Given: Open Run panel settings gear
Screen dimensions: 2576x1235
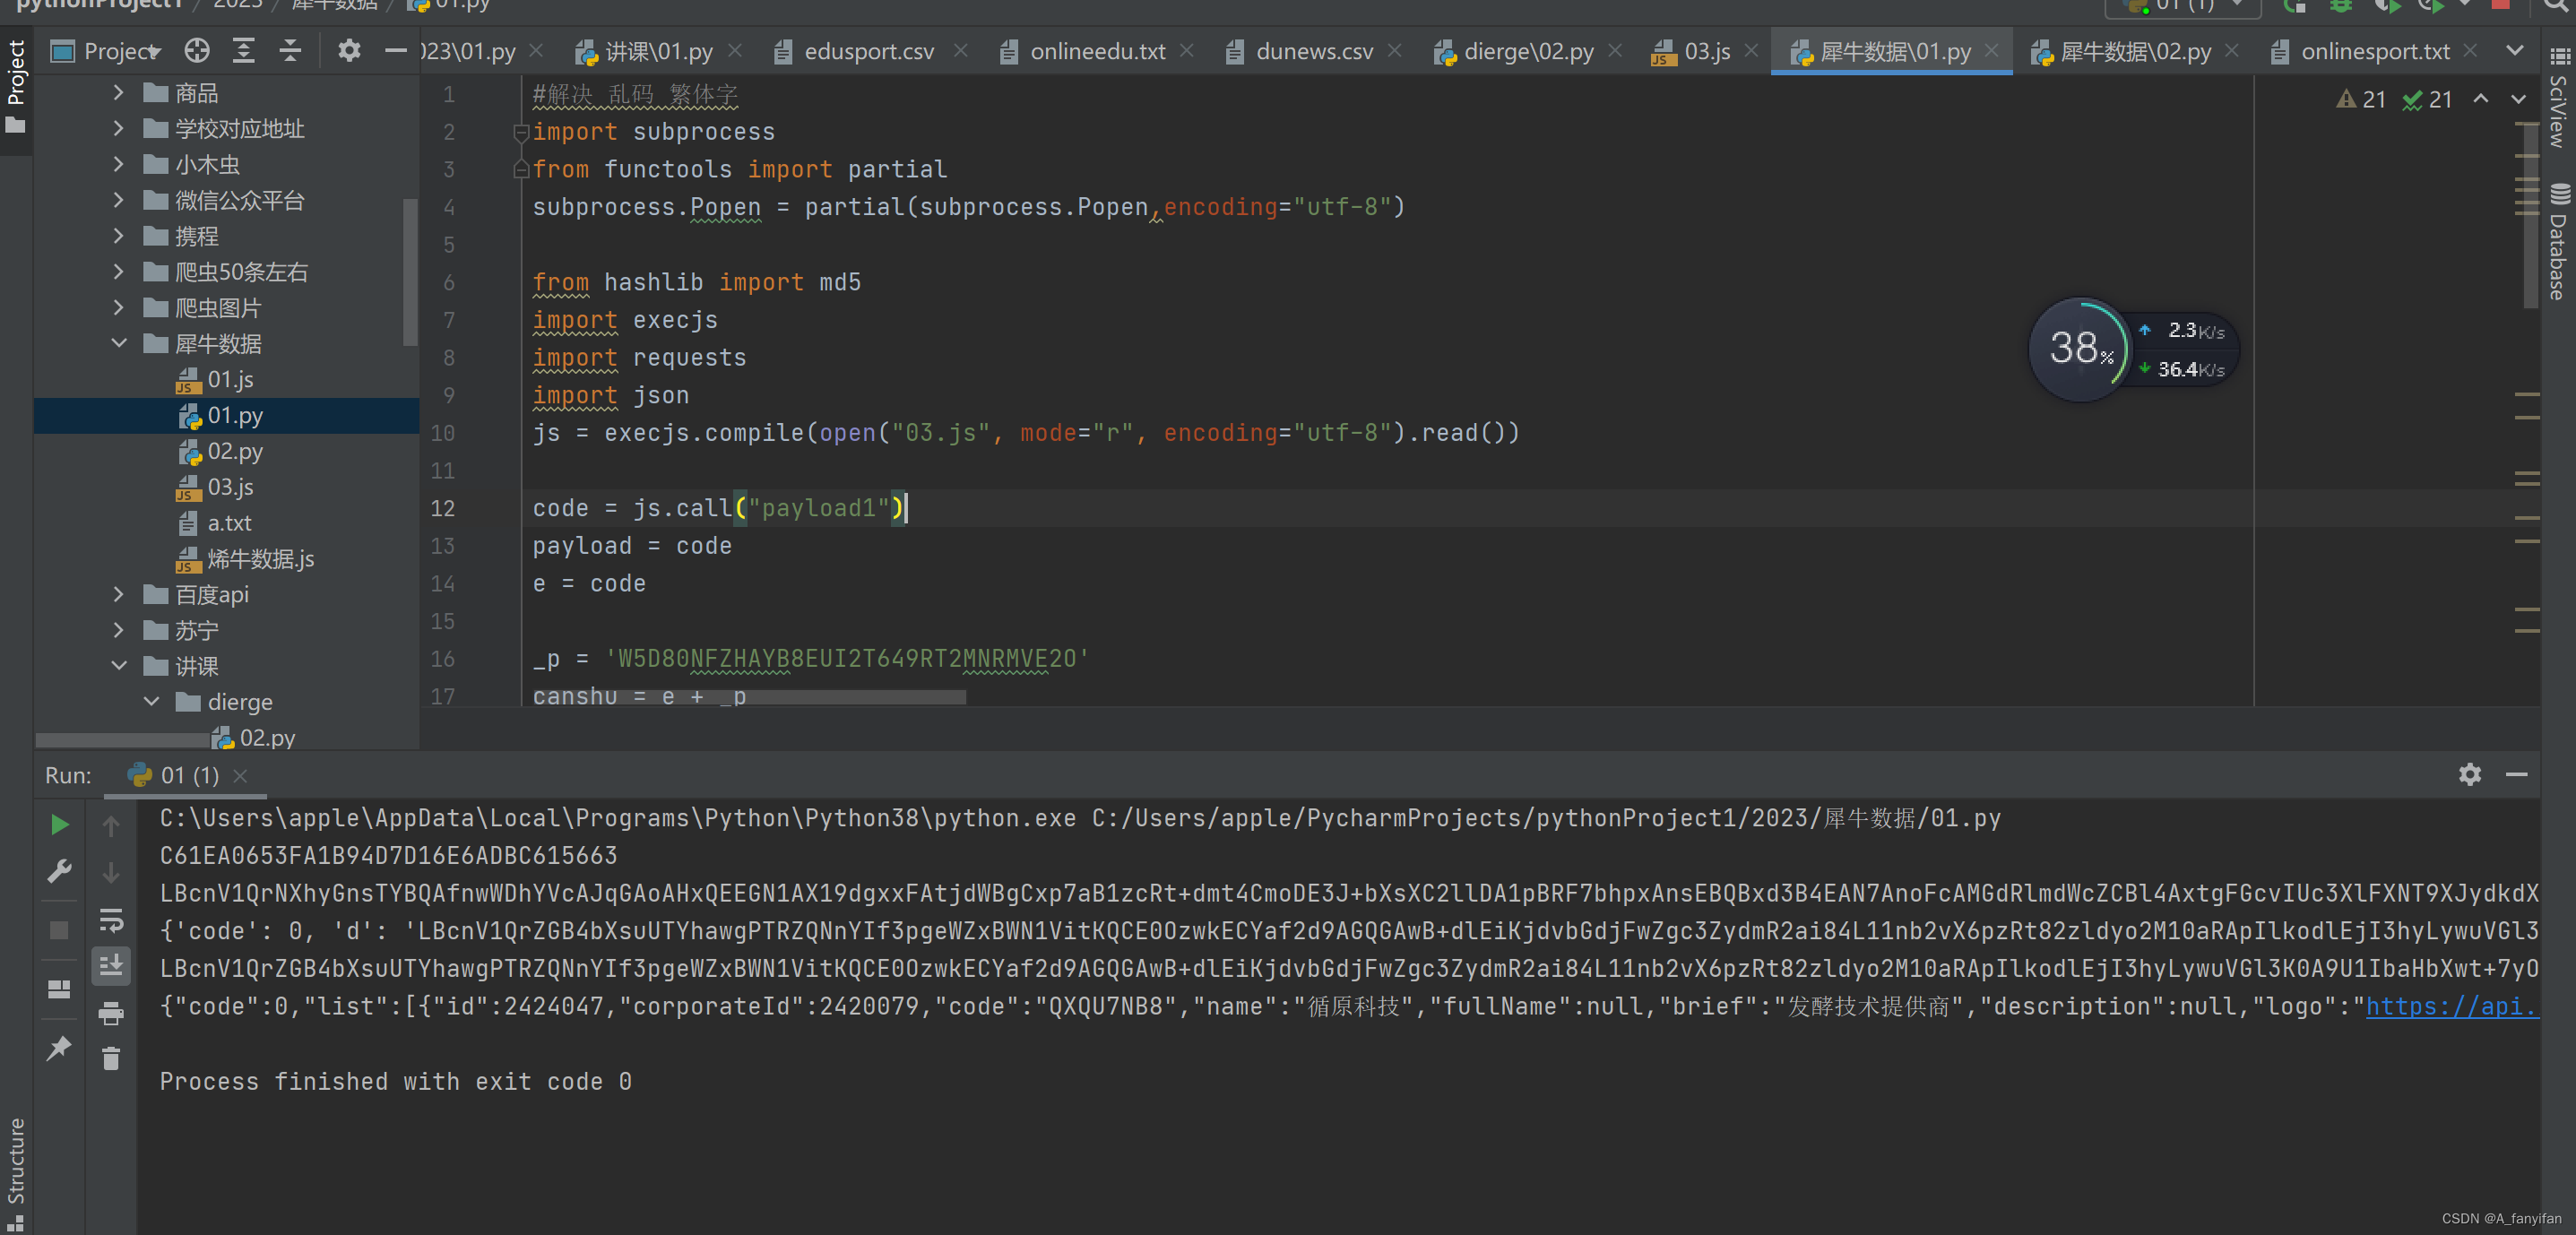Looking at the screenshot, I should (2469, 774).
